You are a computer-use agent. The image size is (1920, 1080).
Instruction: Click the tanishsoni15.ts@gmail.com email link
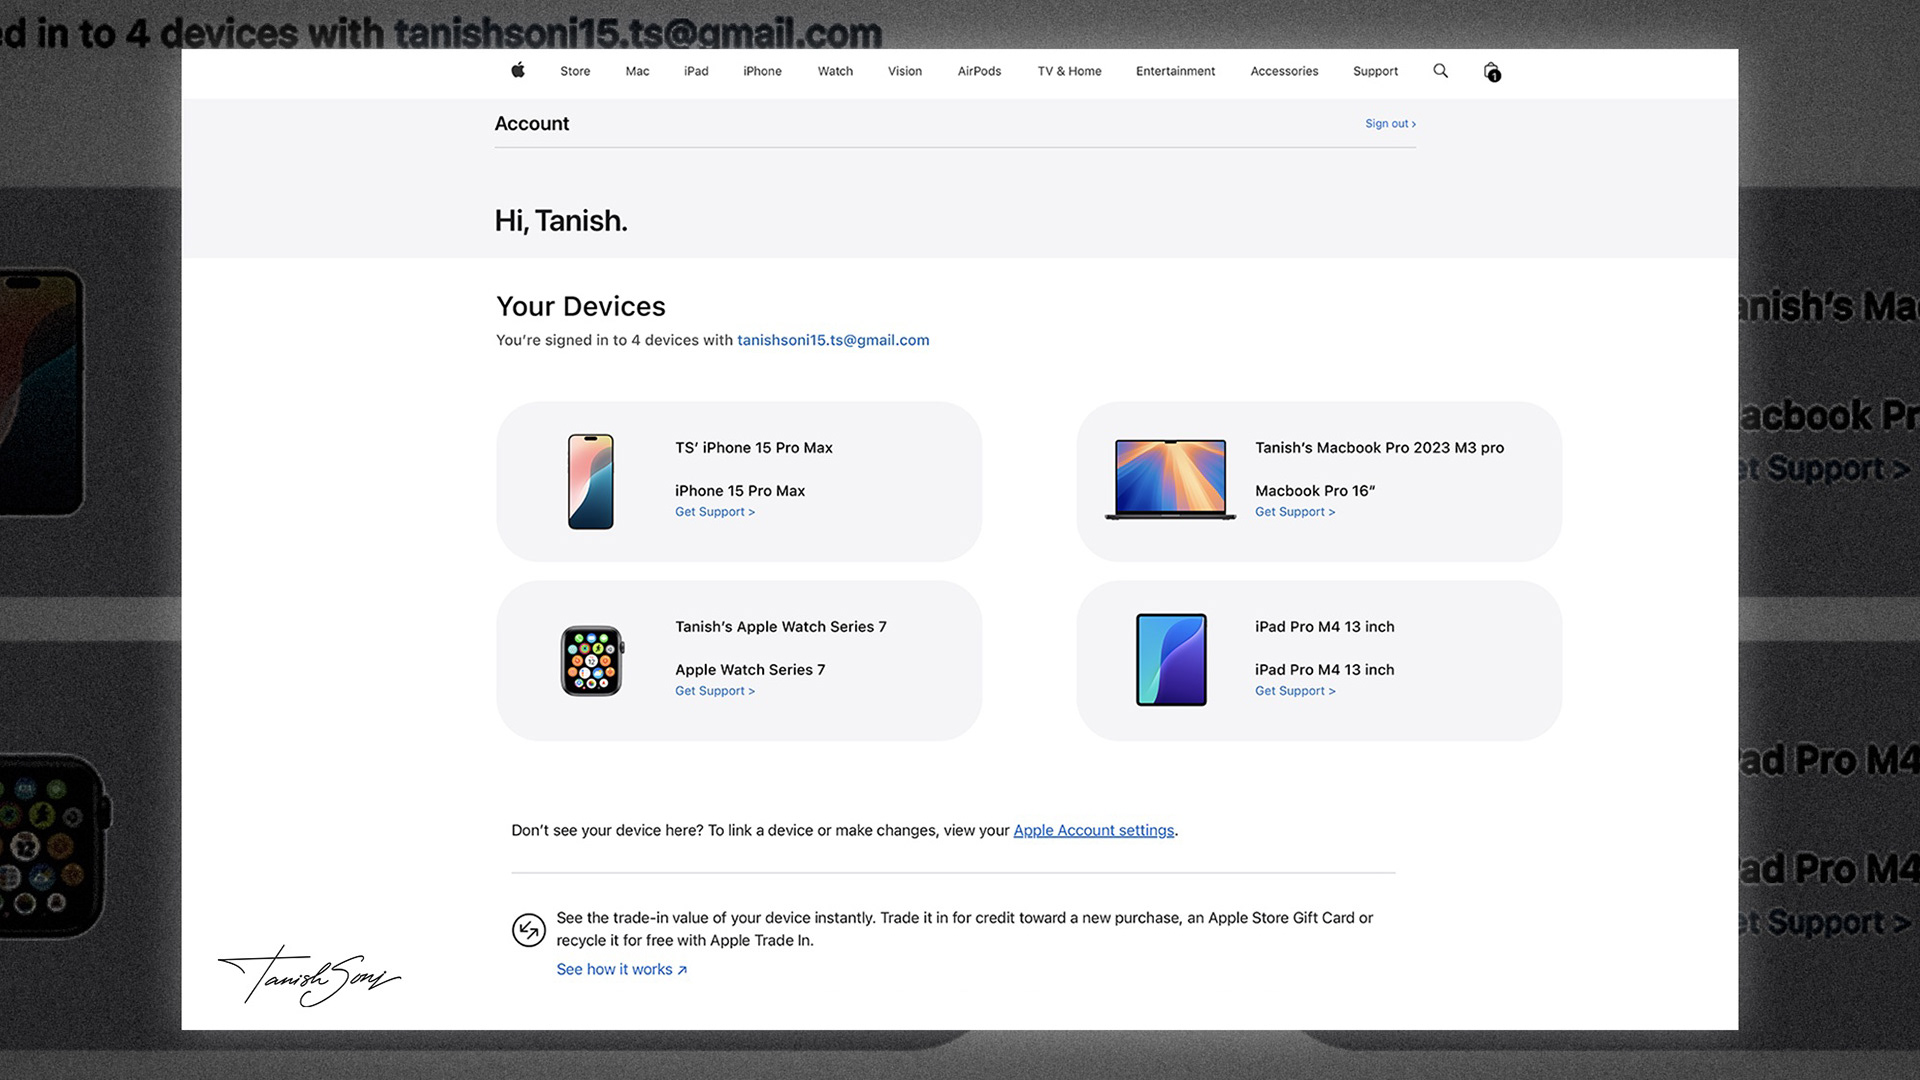pos(833,340)
